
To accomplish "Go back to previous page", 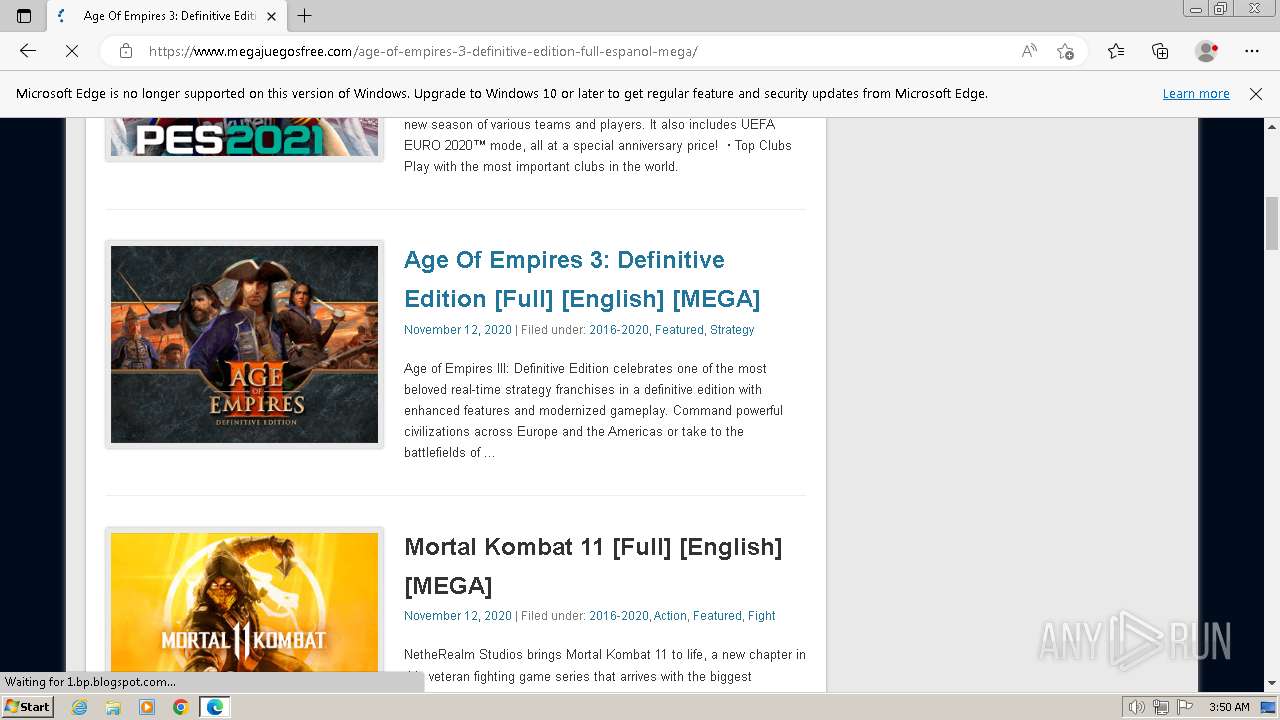I will [x=28, y=51].
